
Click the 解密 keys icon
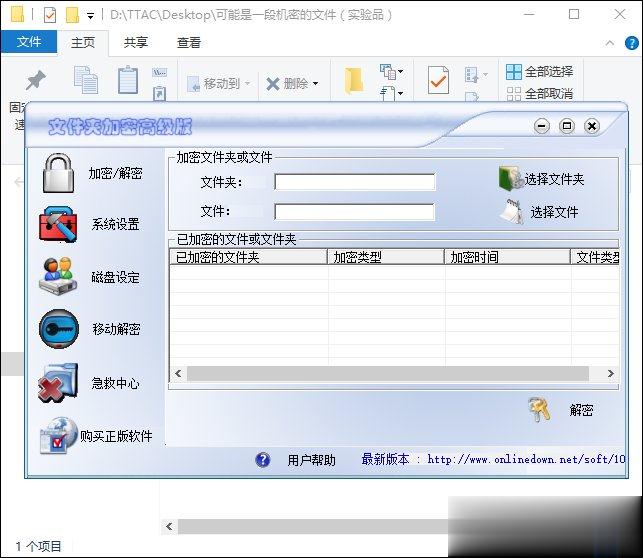coord(540,410)
